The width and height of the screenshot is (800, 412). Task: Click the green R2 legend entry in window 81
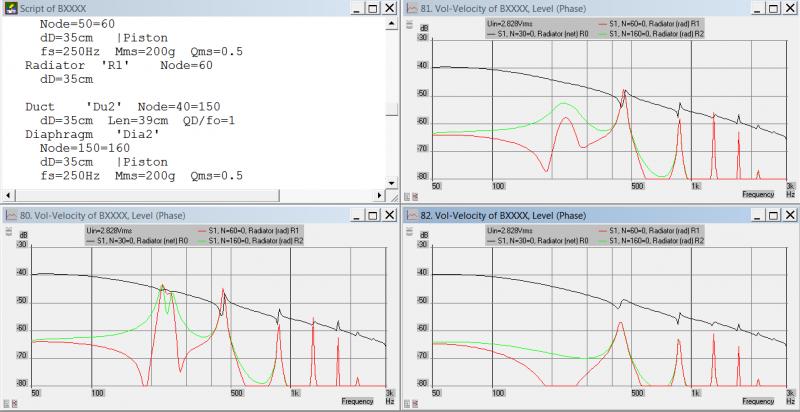[x=652, y=34]
